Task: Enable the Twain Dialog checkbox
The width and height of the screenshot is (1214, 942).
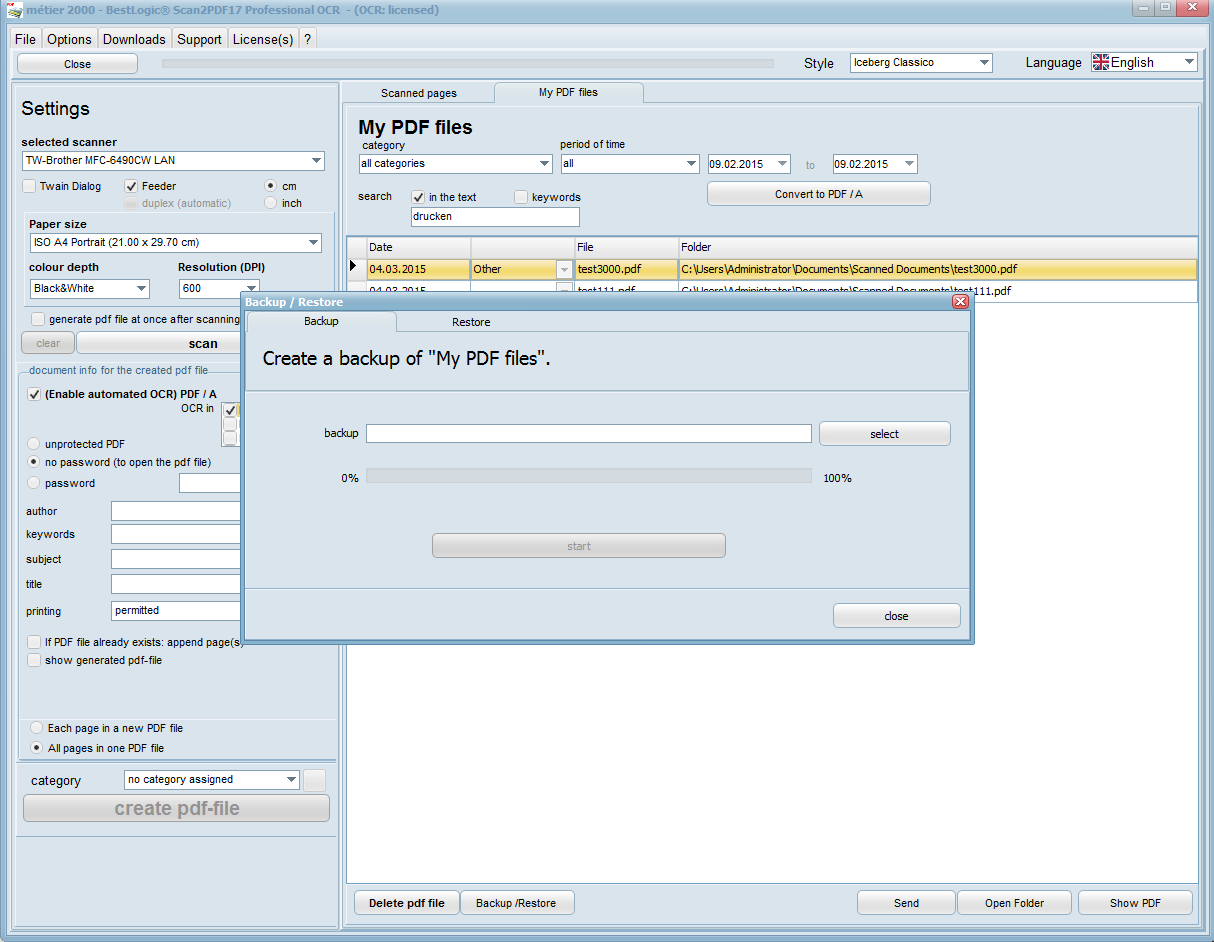Action: click(x=30, y=186)
